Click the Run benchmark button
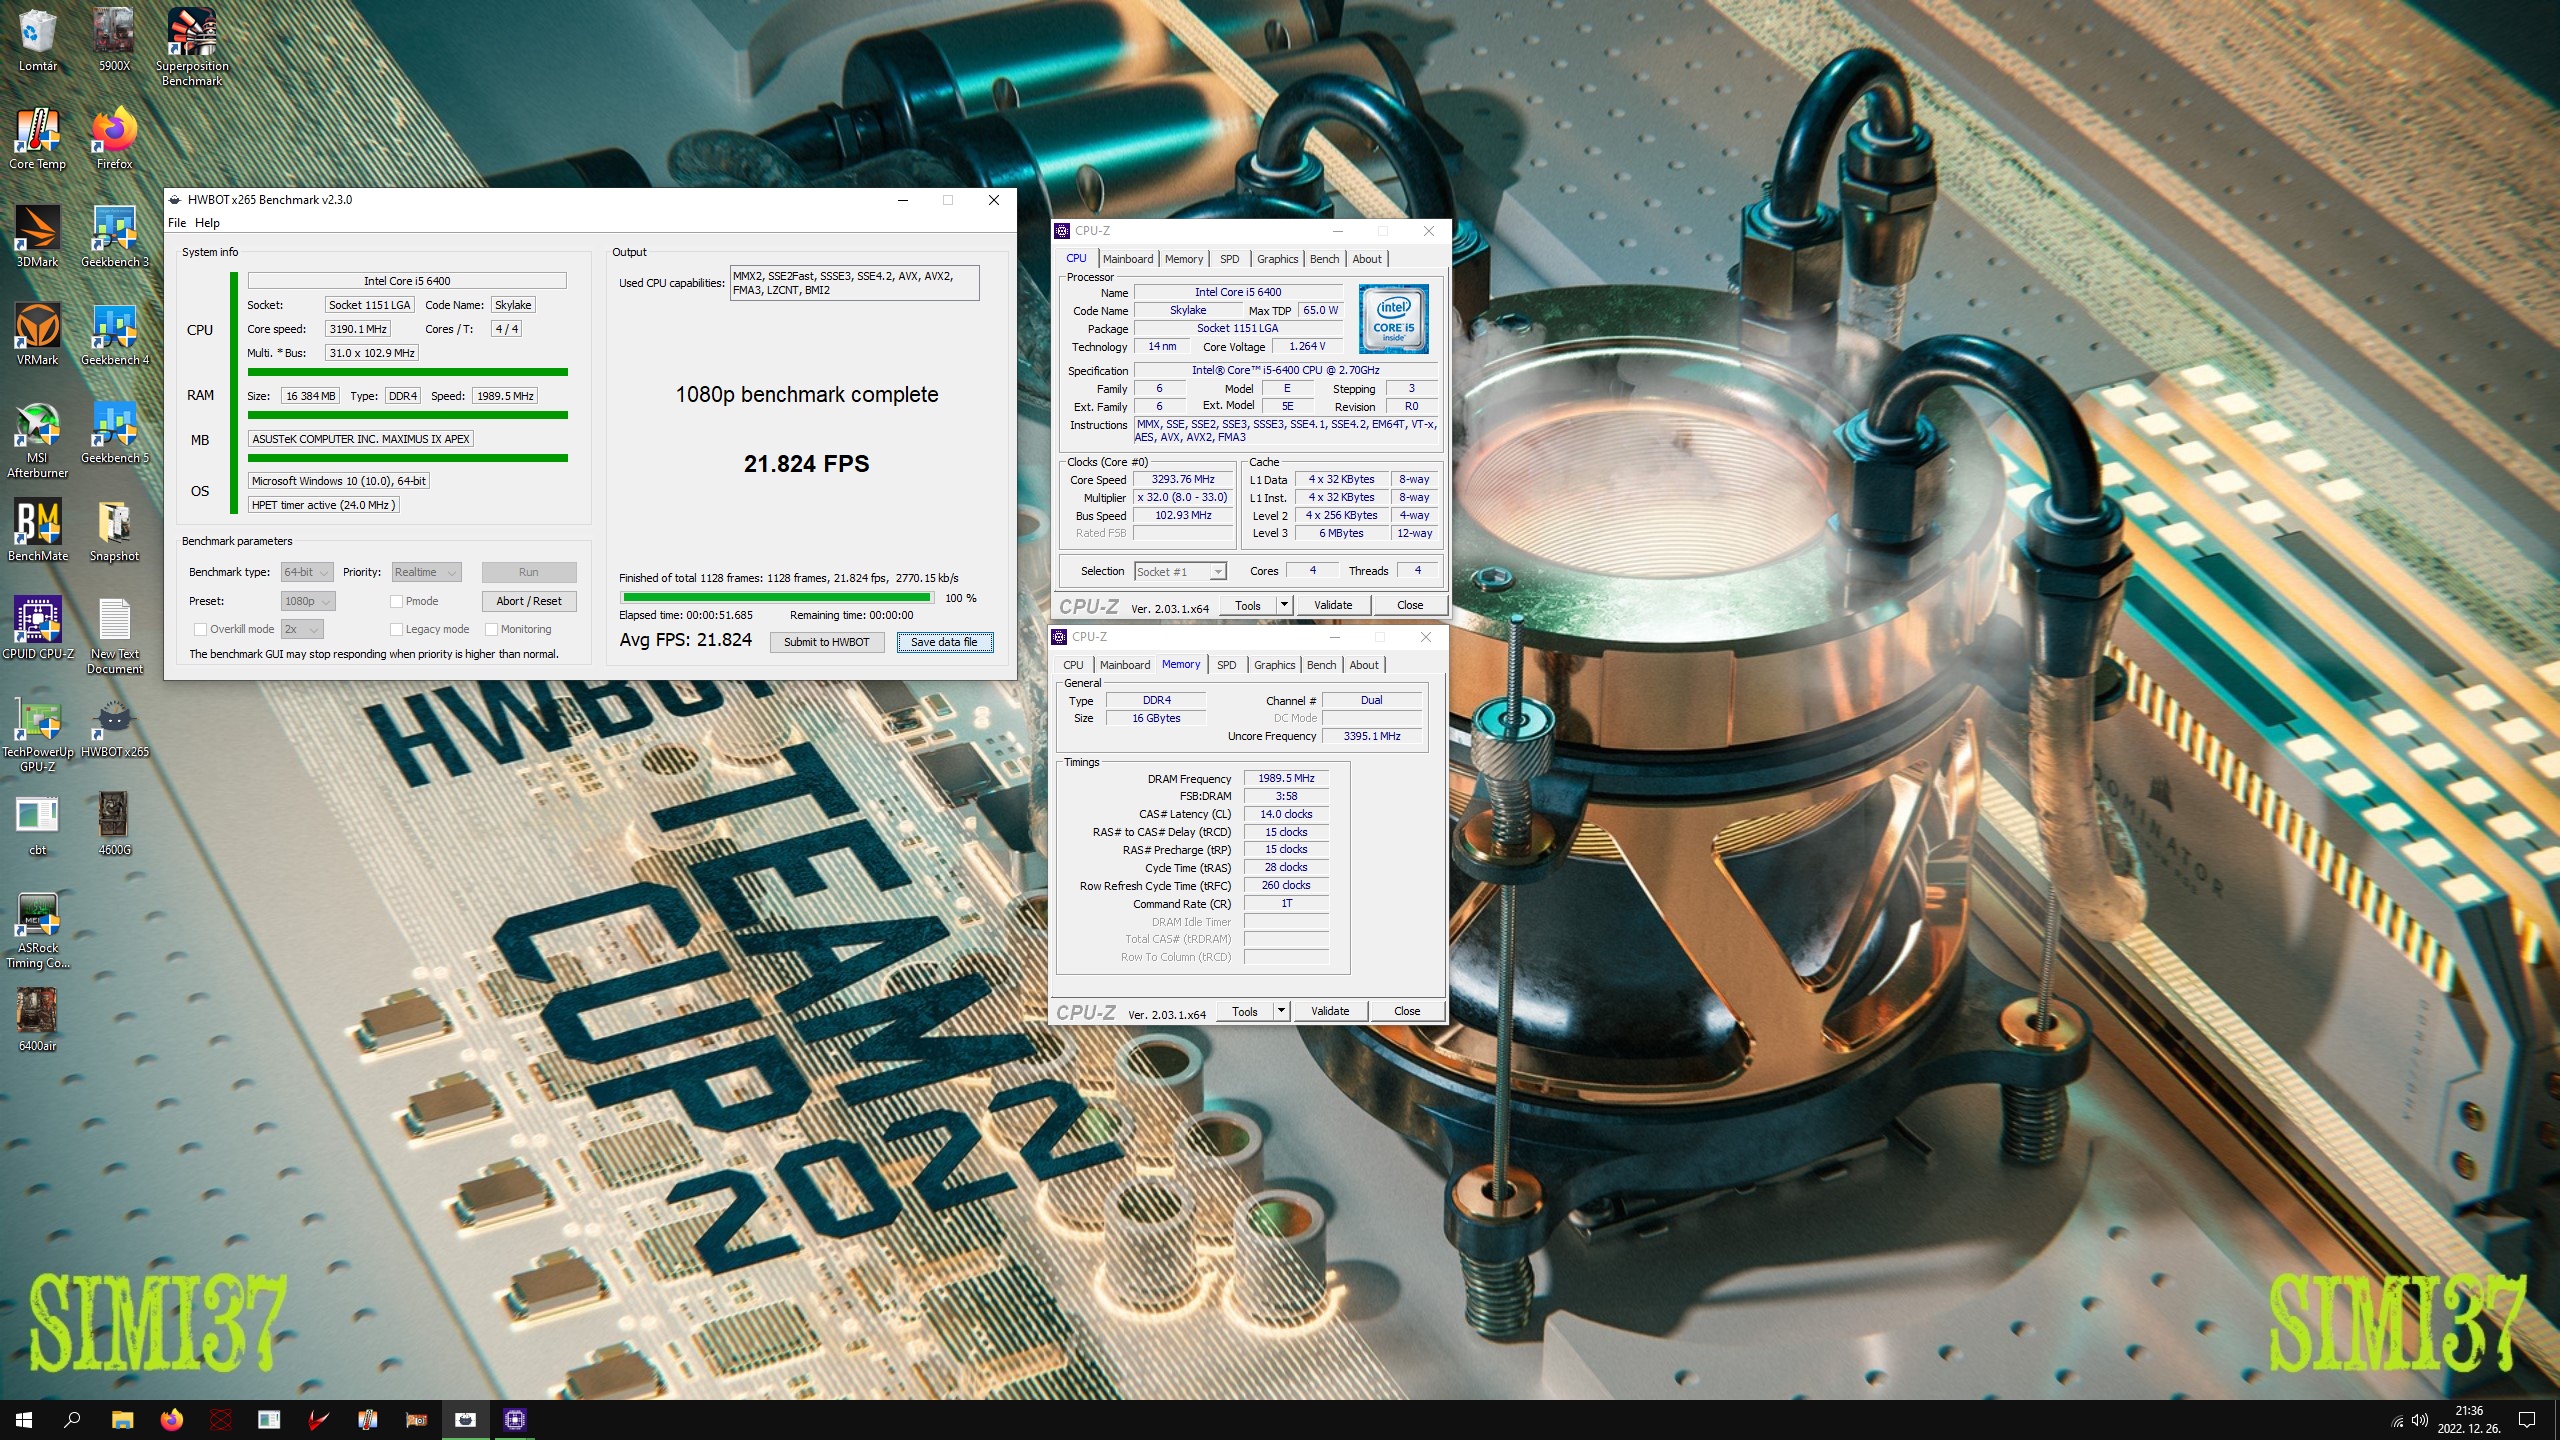 [x=529, y=572]
